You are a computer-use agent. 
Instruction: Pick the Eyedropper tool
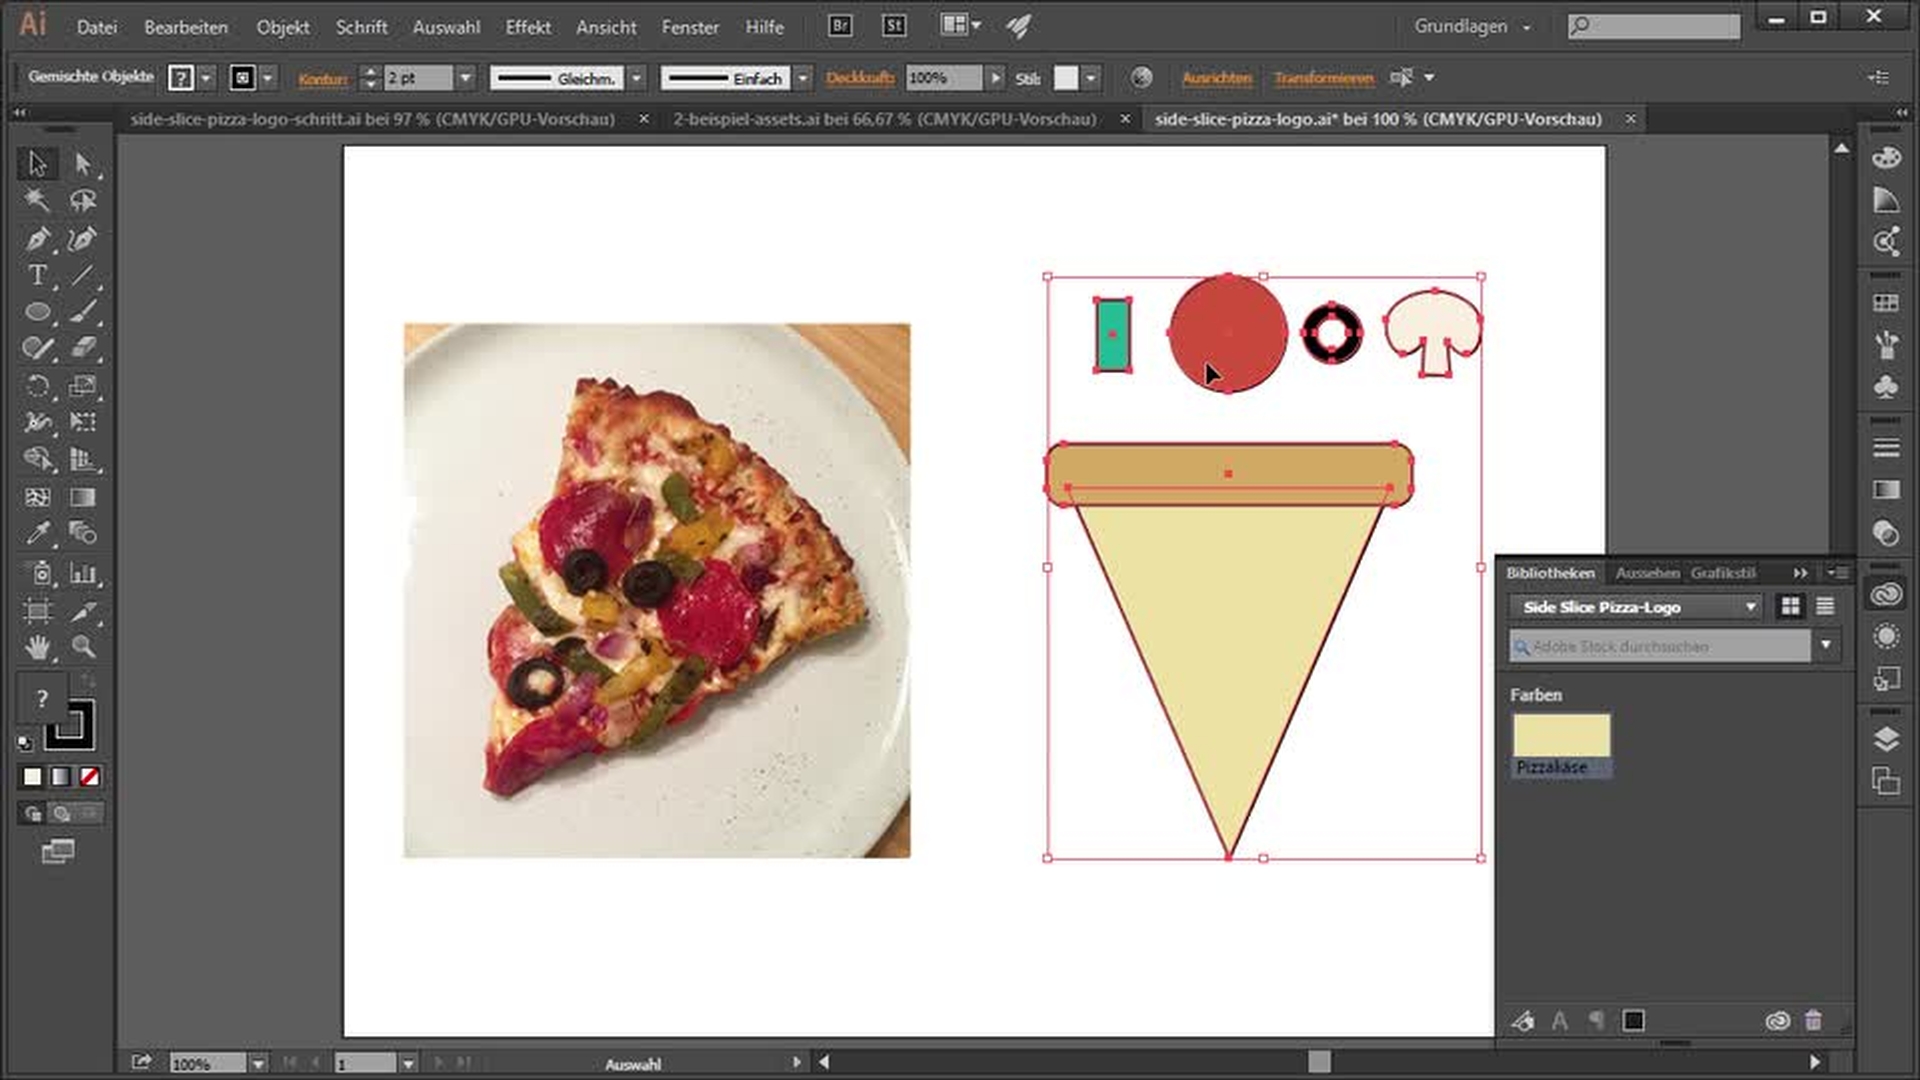pos(37,533)
